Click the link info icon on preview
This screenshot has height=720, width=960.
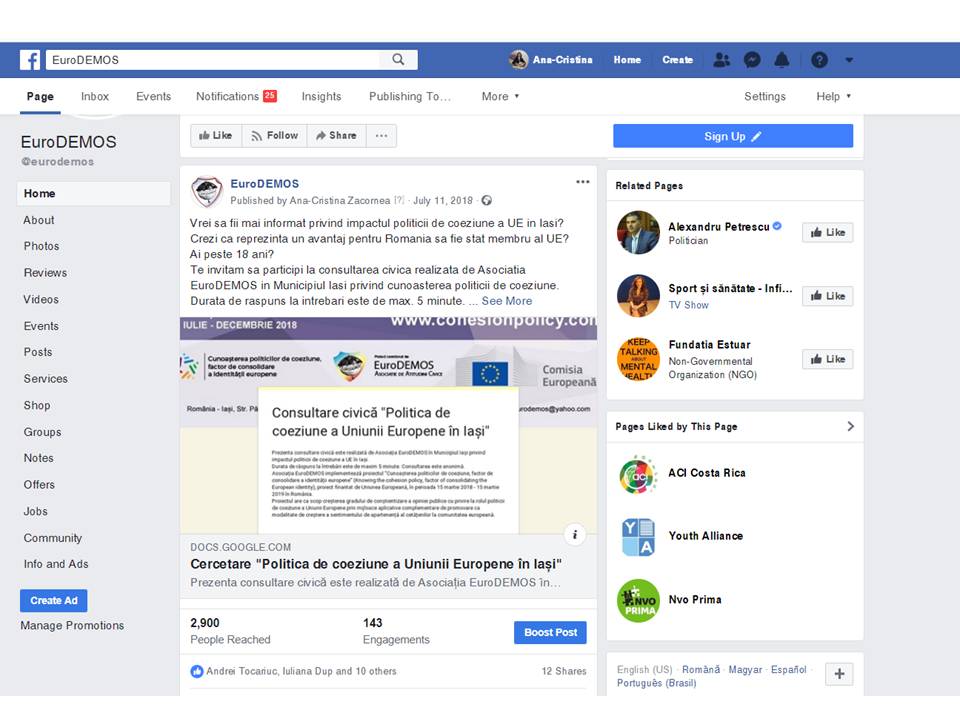click(x=574, y=534)
